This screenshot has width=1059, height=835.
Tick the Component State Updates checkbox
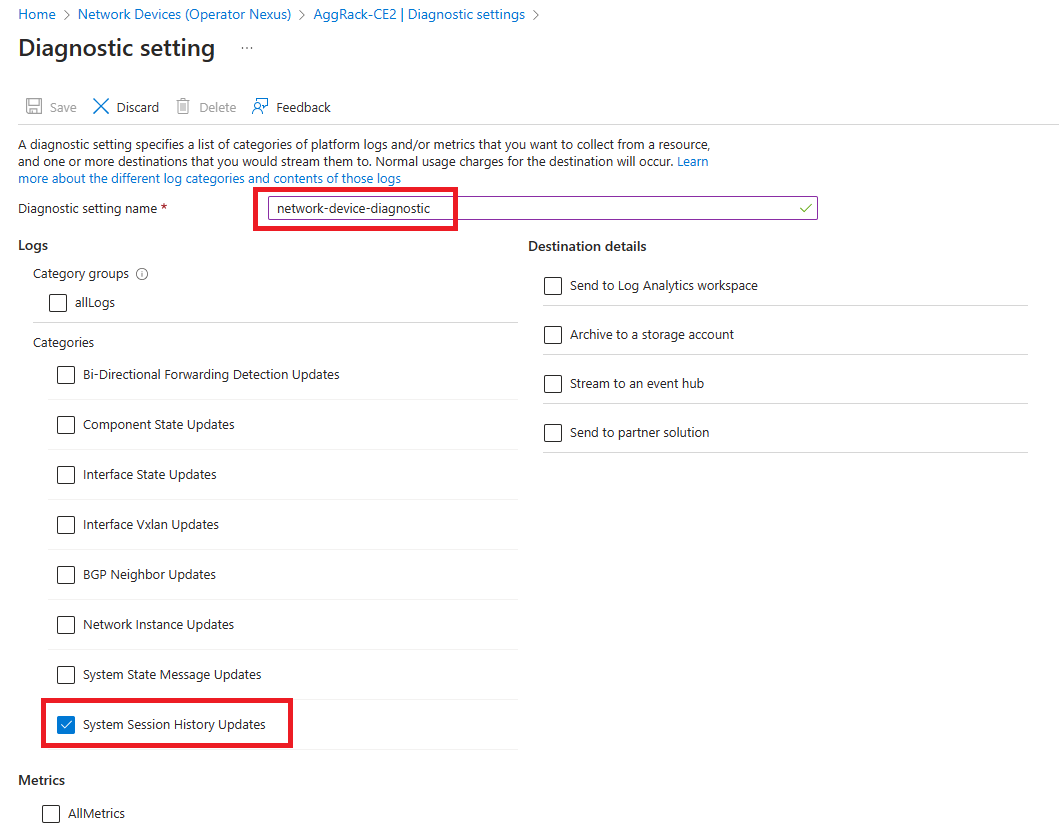[x=66, y=425]
